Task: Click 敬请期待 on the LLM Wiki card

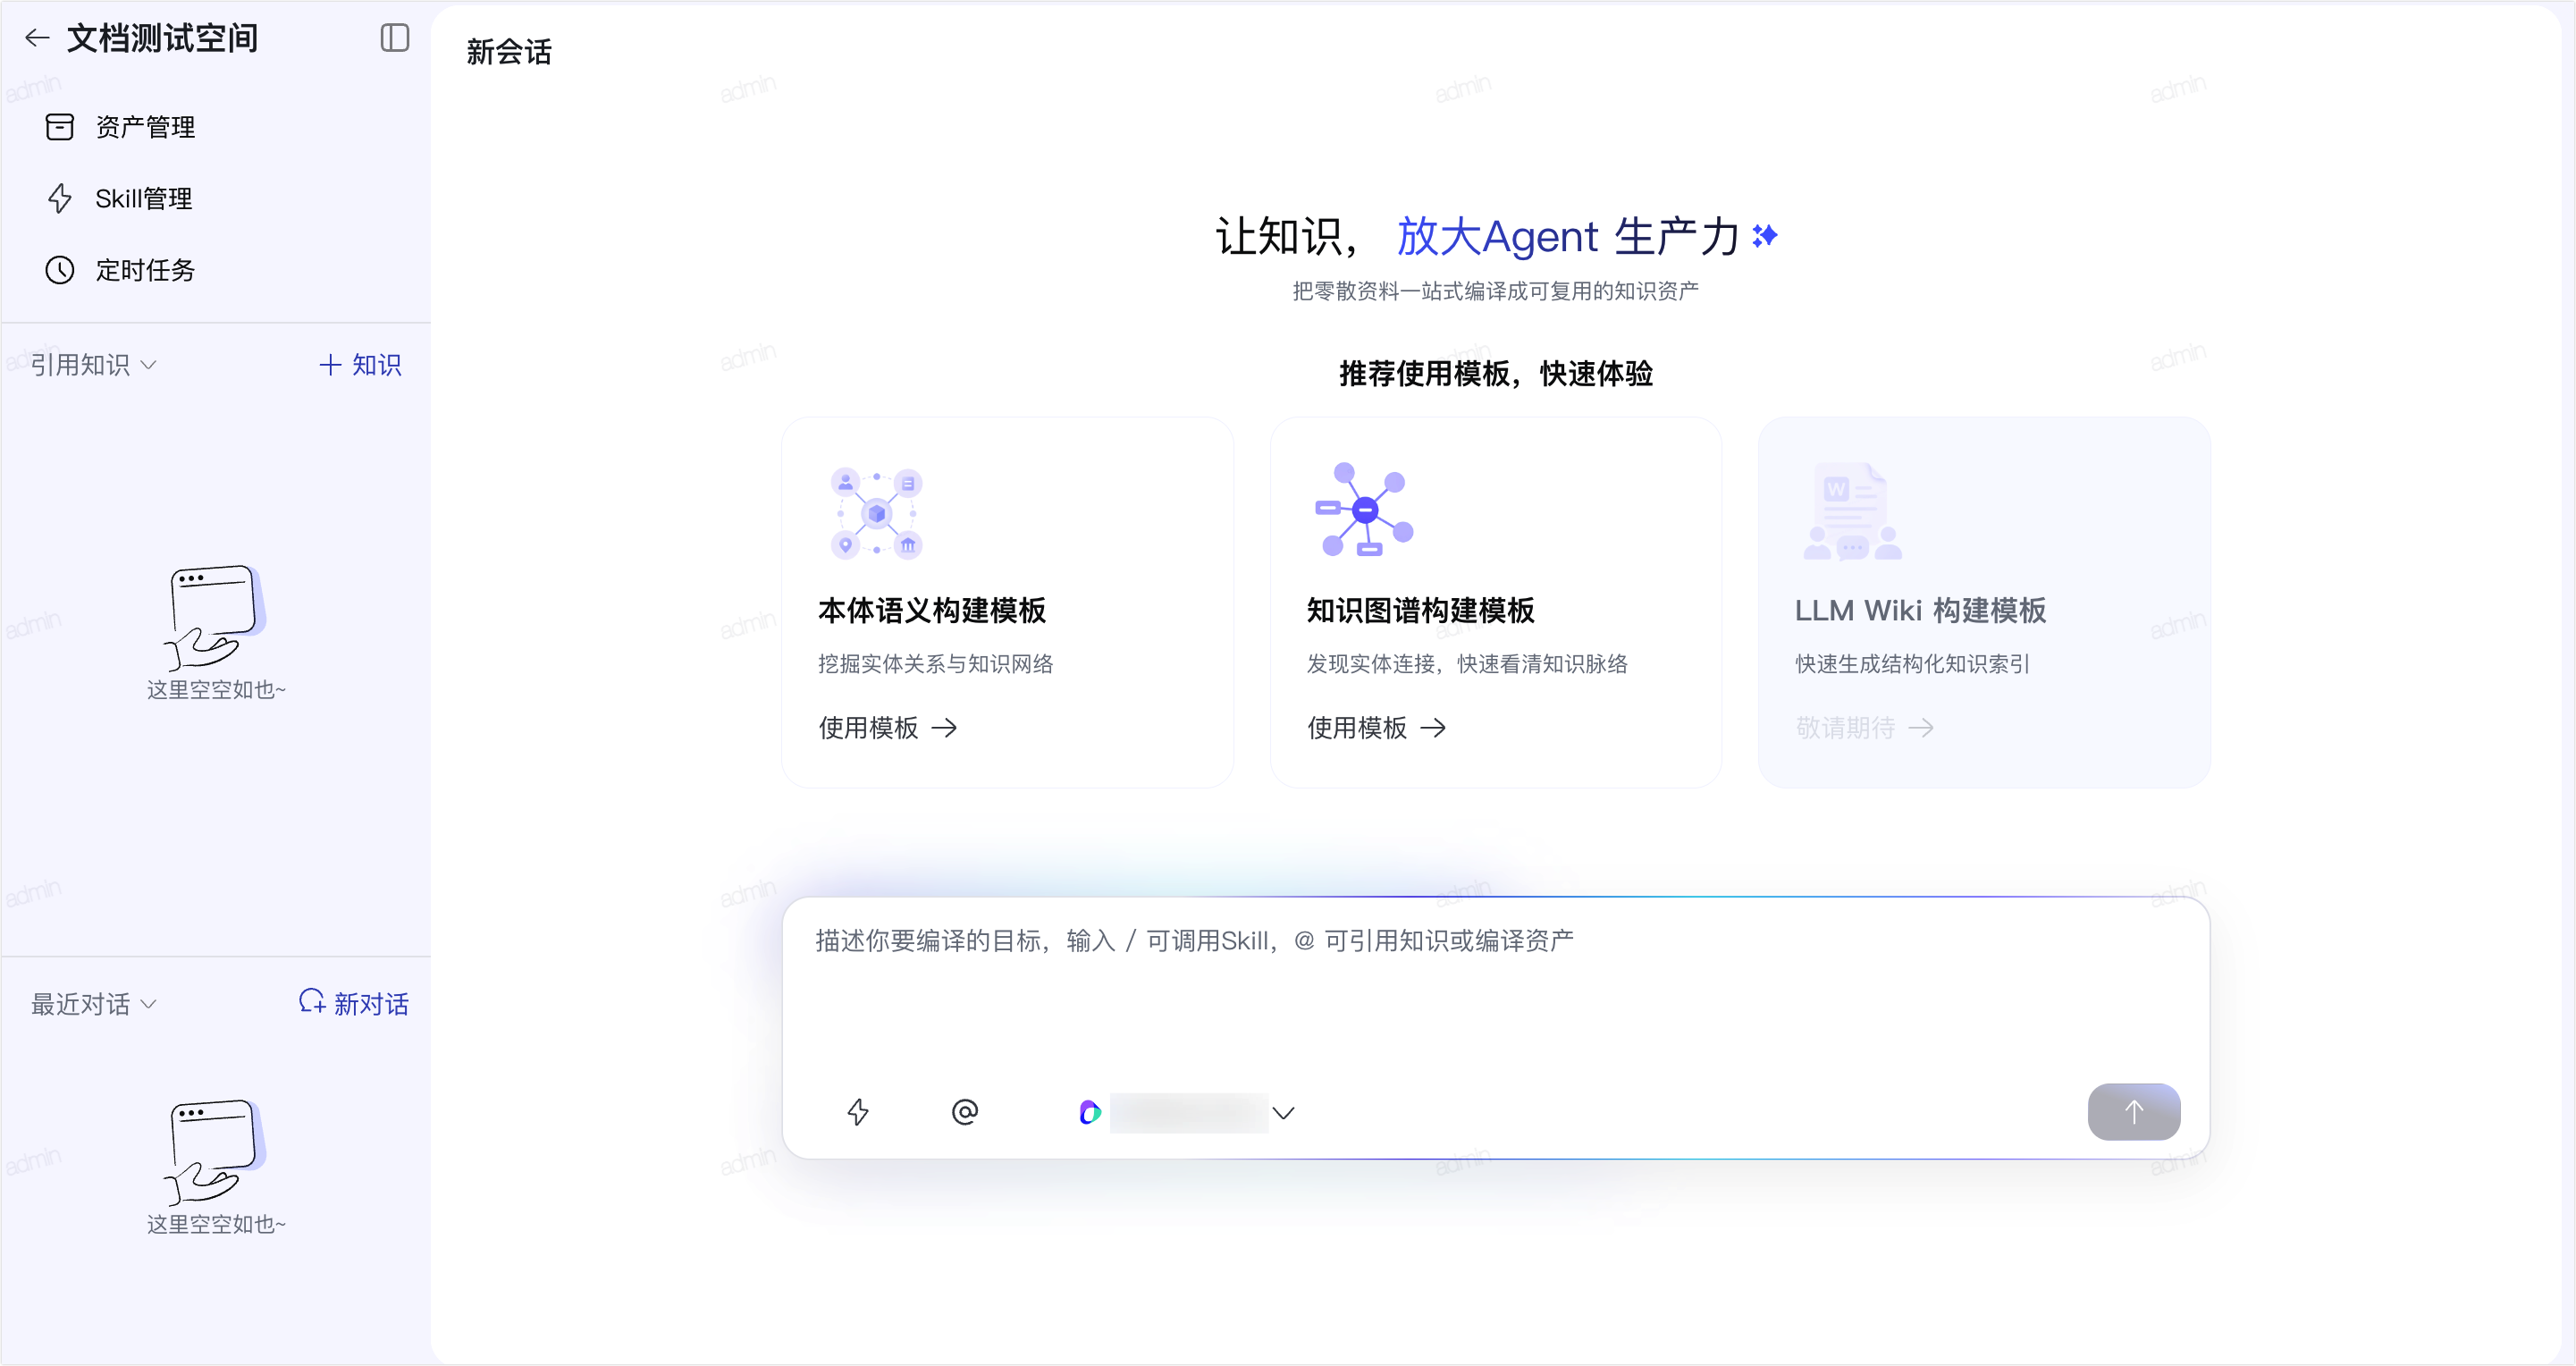Action: (x=1864, y=727)
